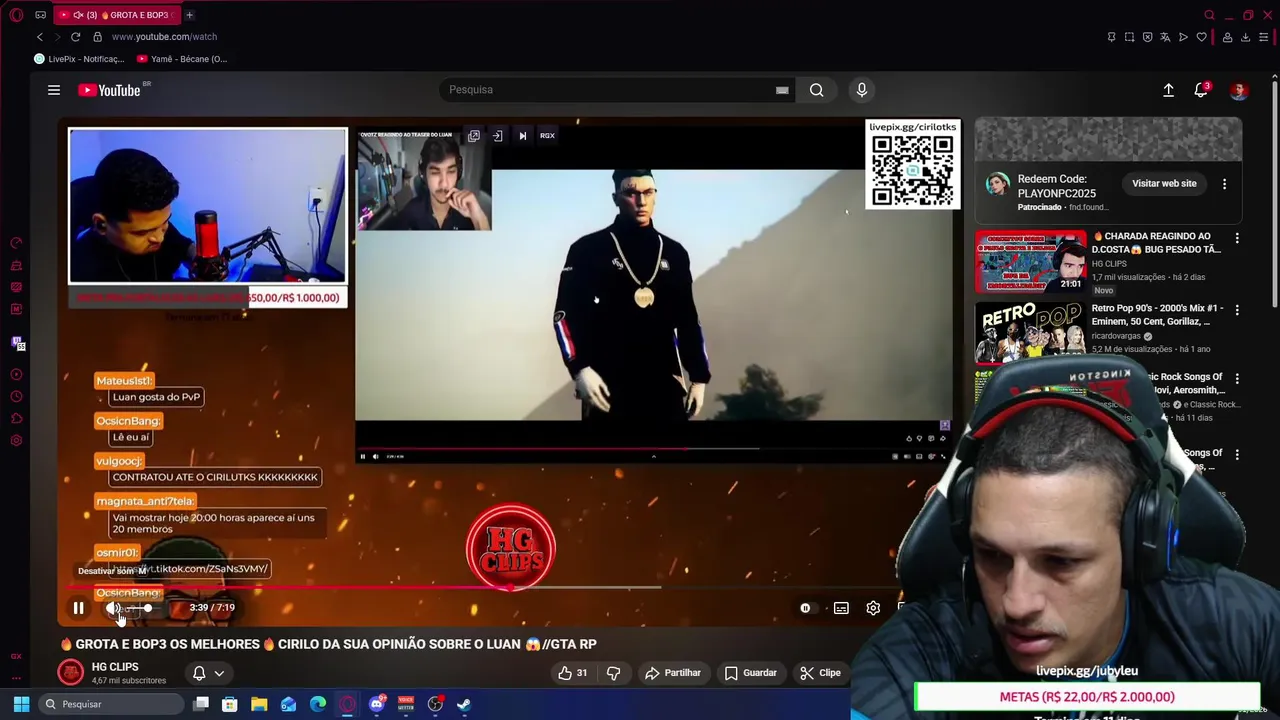This screenshot has width=1280, height=720.
Task: Click the Guardar save button
Action: click(751, 673)
